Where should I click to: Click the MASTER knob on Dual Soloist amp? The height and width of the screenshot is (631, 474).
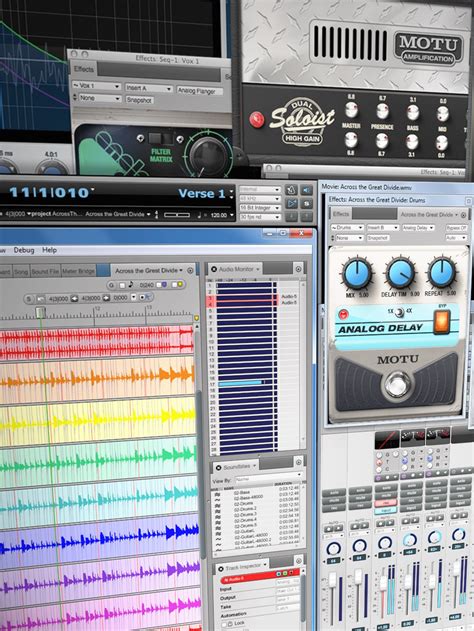pyautogui.click(x=351, y=110)
